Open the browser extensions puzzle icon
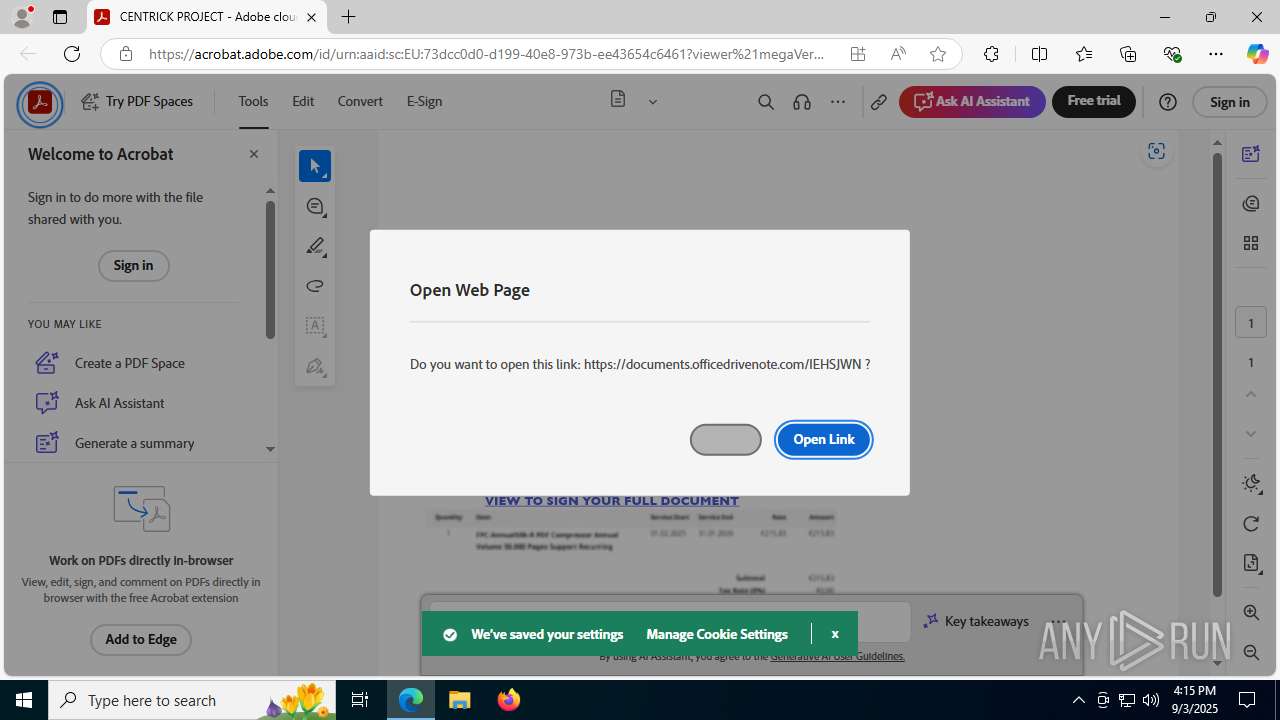Screen dimensions: 1280x720 pos(991,54)
